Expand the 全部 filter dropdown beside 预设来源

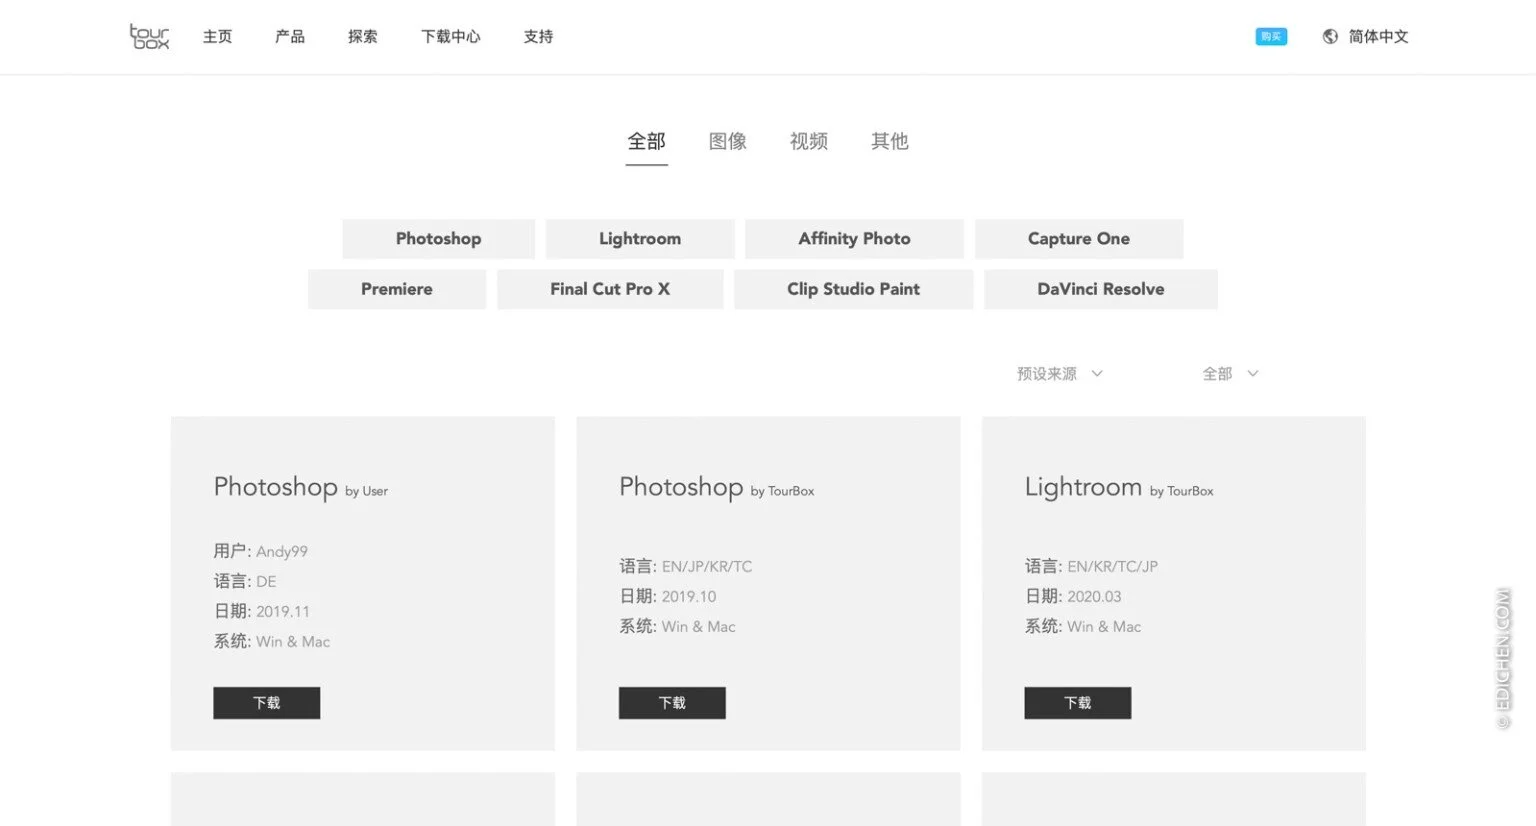[x=1230, y=374]
